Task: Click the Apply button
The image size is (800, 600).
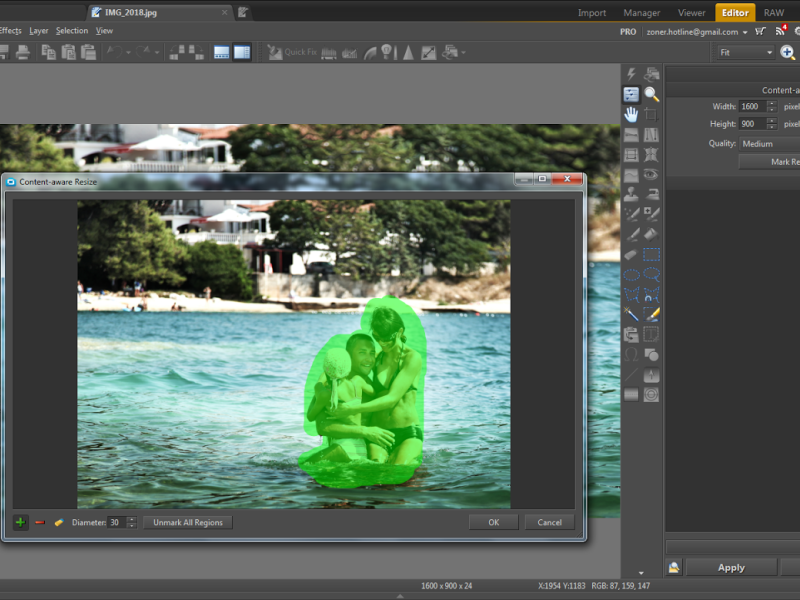Action: click(x=731, y=567)
